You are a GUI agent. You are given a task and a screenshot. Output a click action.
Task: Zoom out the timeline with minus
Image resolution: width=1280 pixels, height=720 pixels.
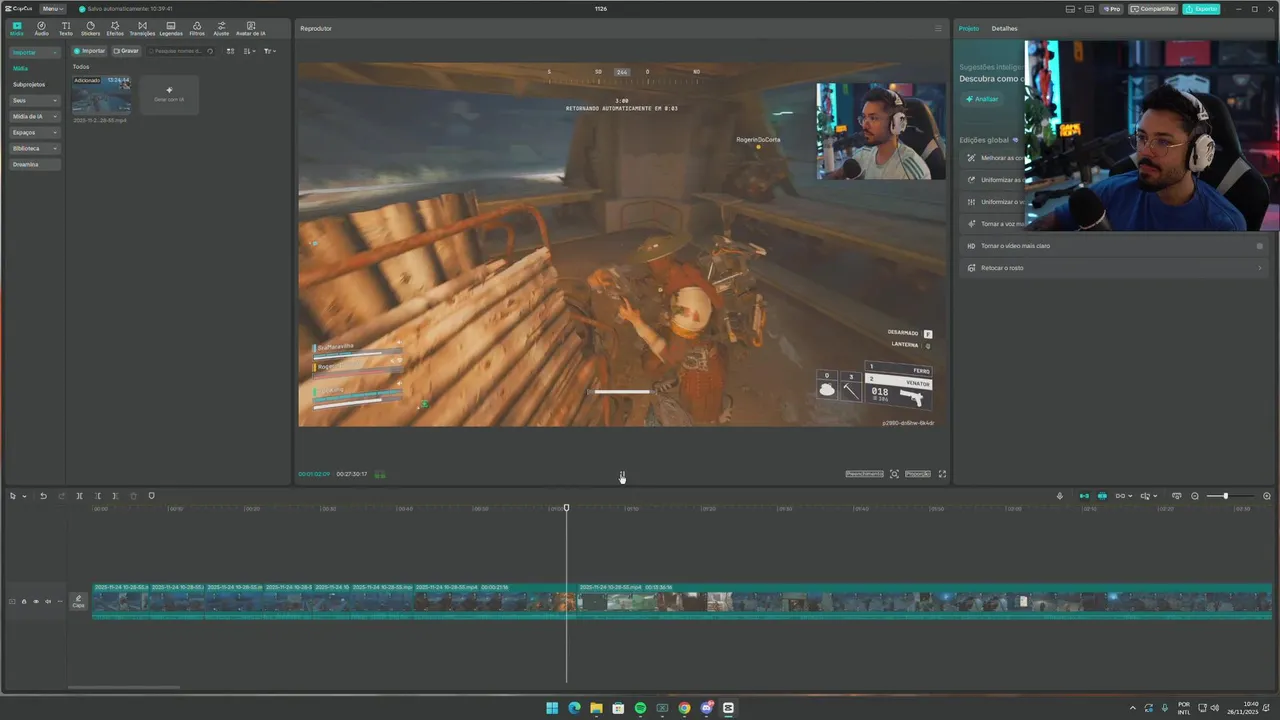(1195, 496)
